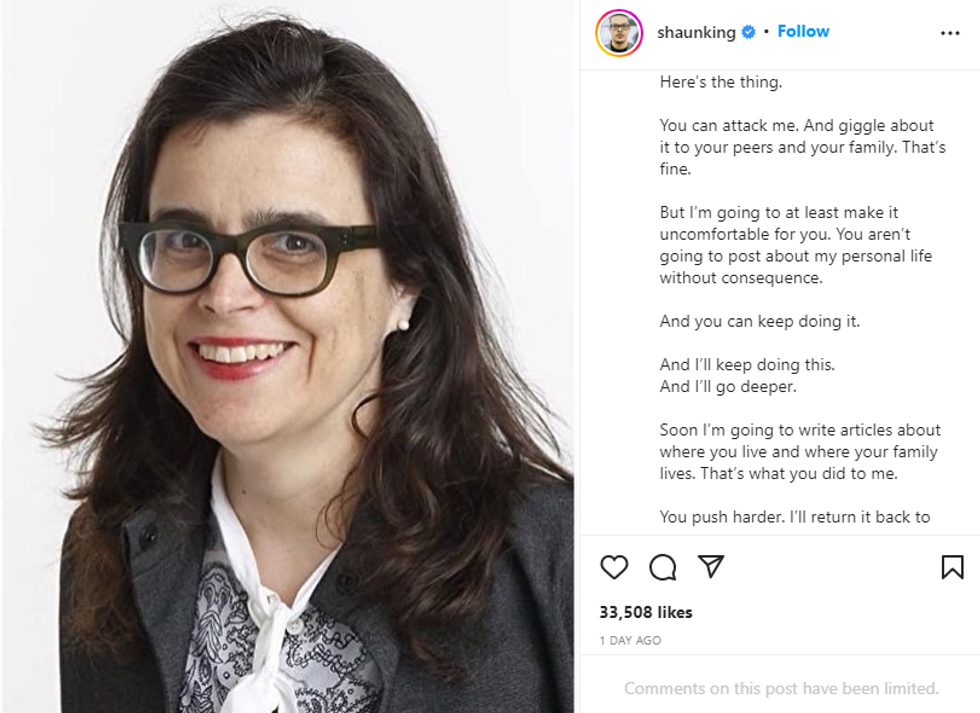Click the paragraph starting 'You can attack me'
Screen dimensions: 980x713
802,147
